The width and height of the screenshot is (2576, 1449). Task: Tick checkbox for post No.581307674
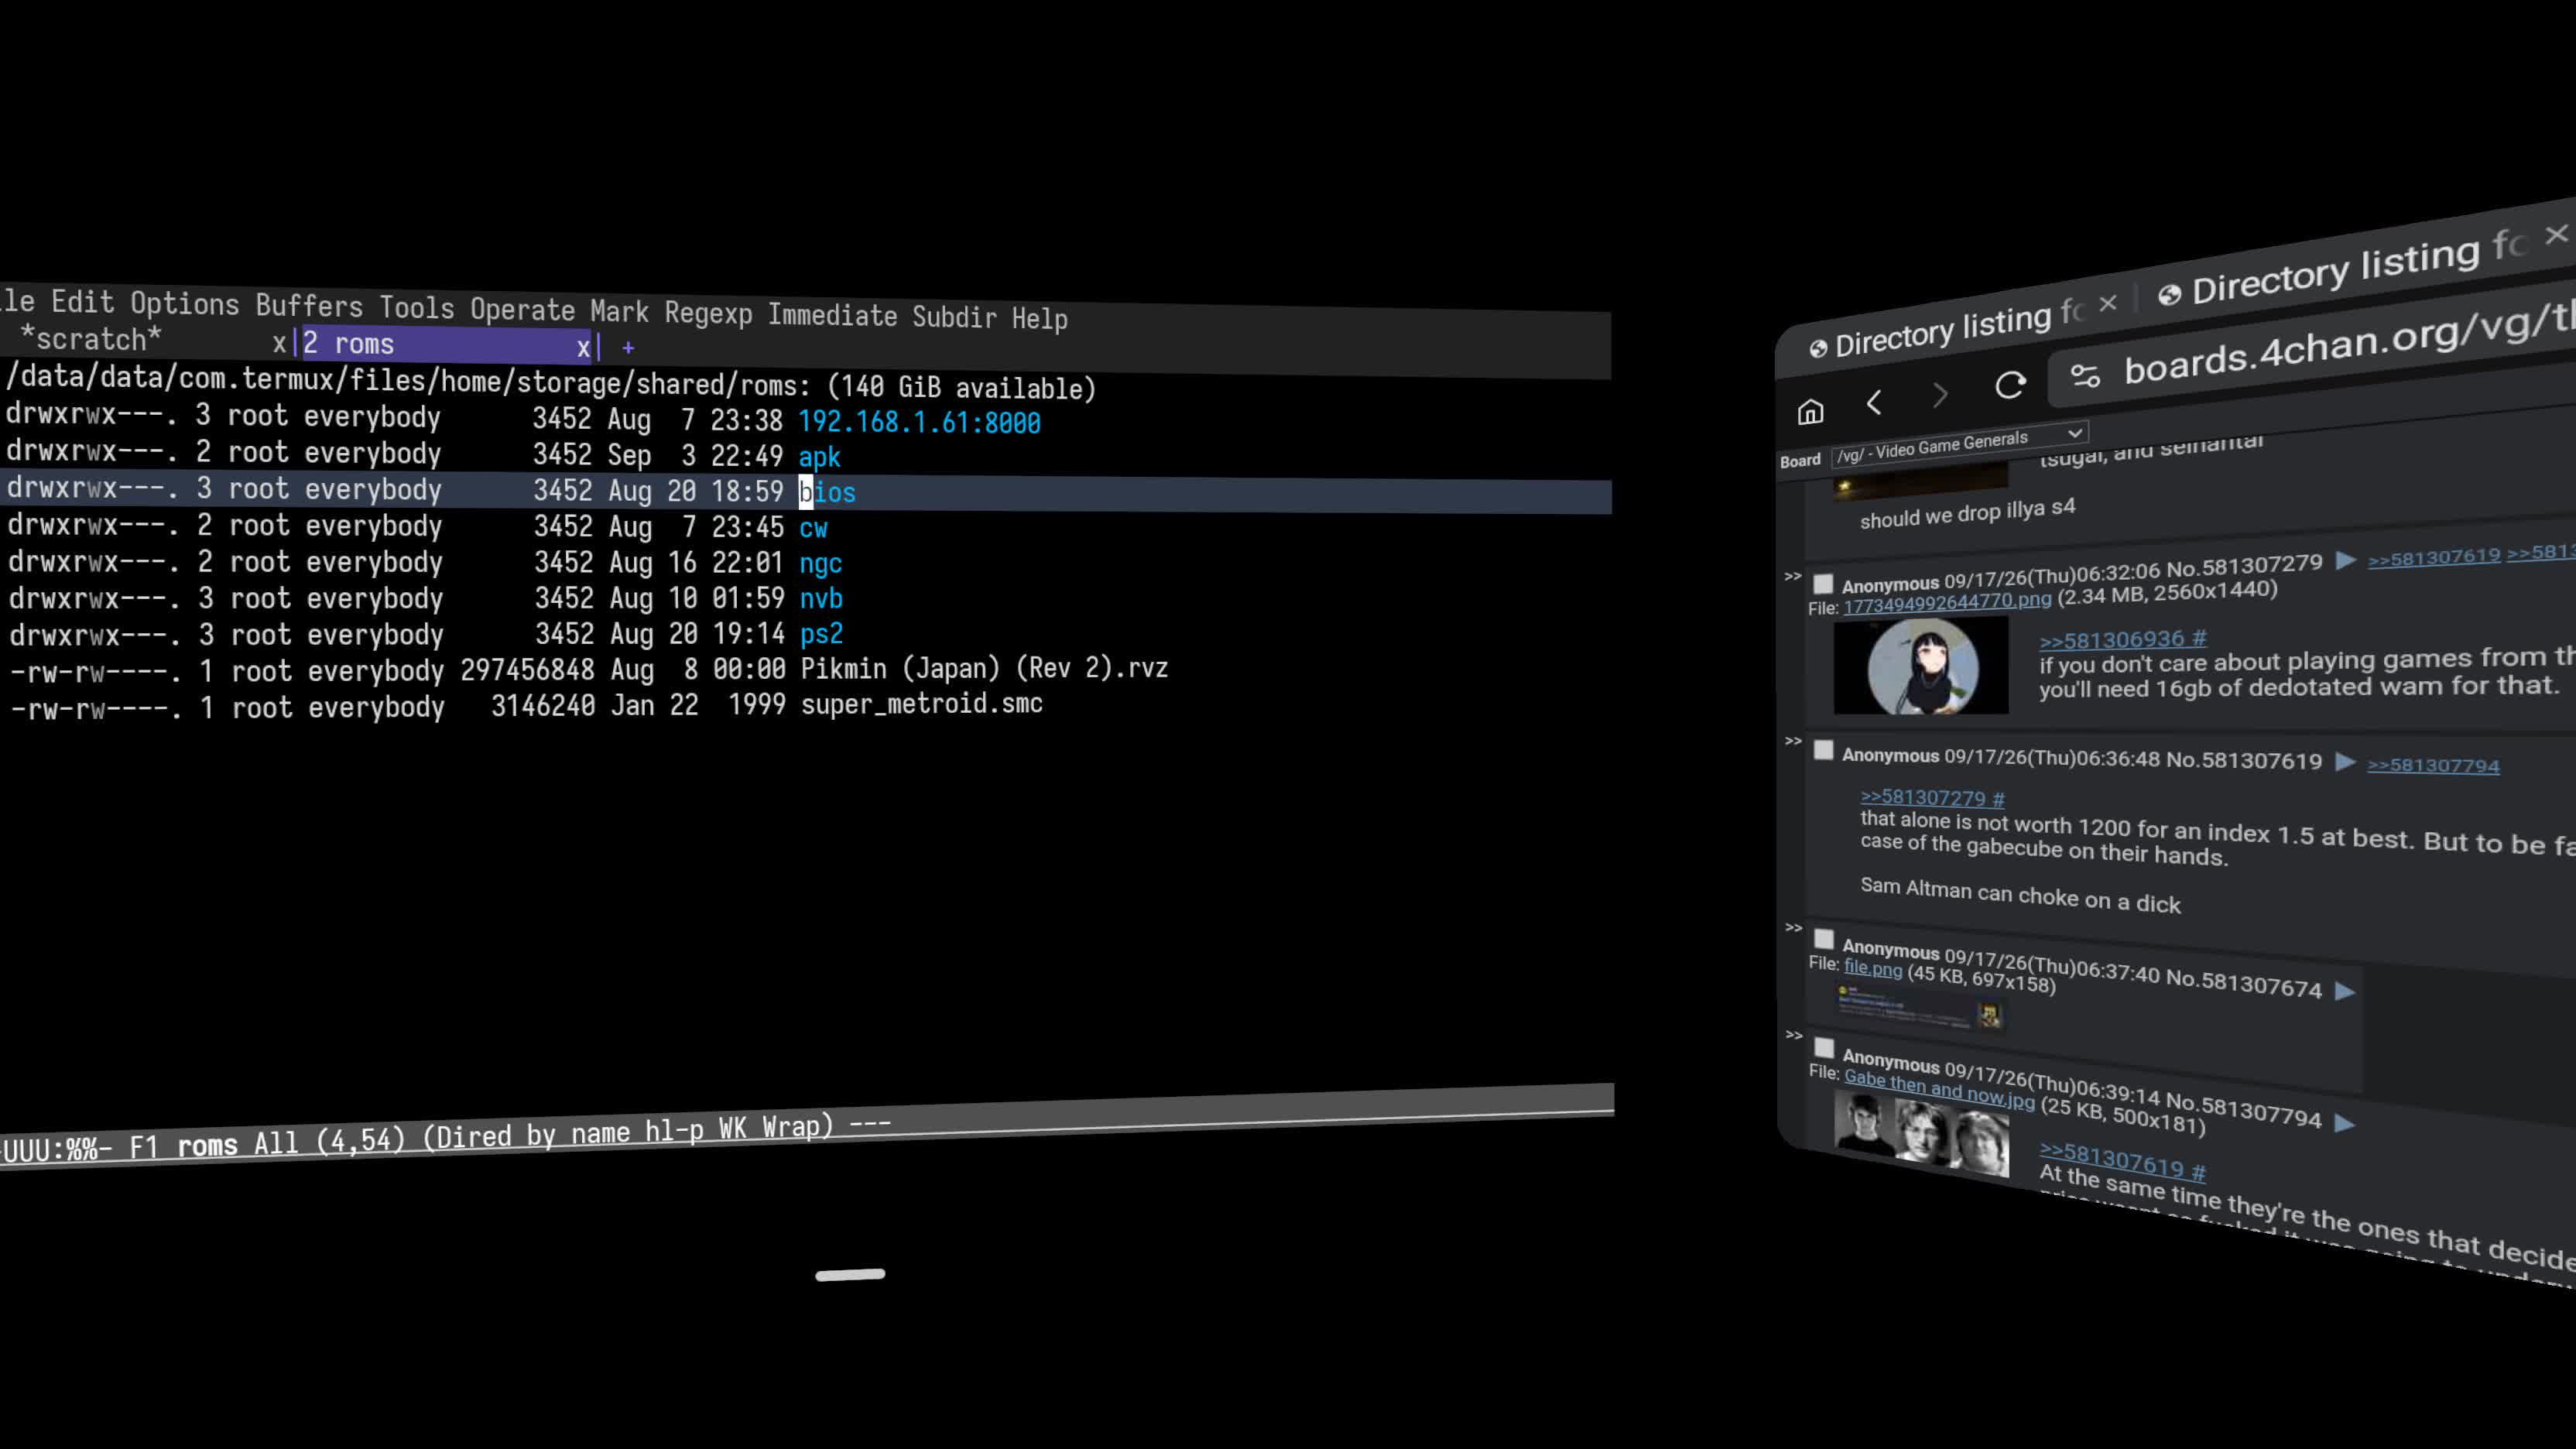[1824, 939]
